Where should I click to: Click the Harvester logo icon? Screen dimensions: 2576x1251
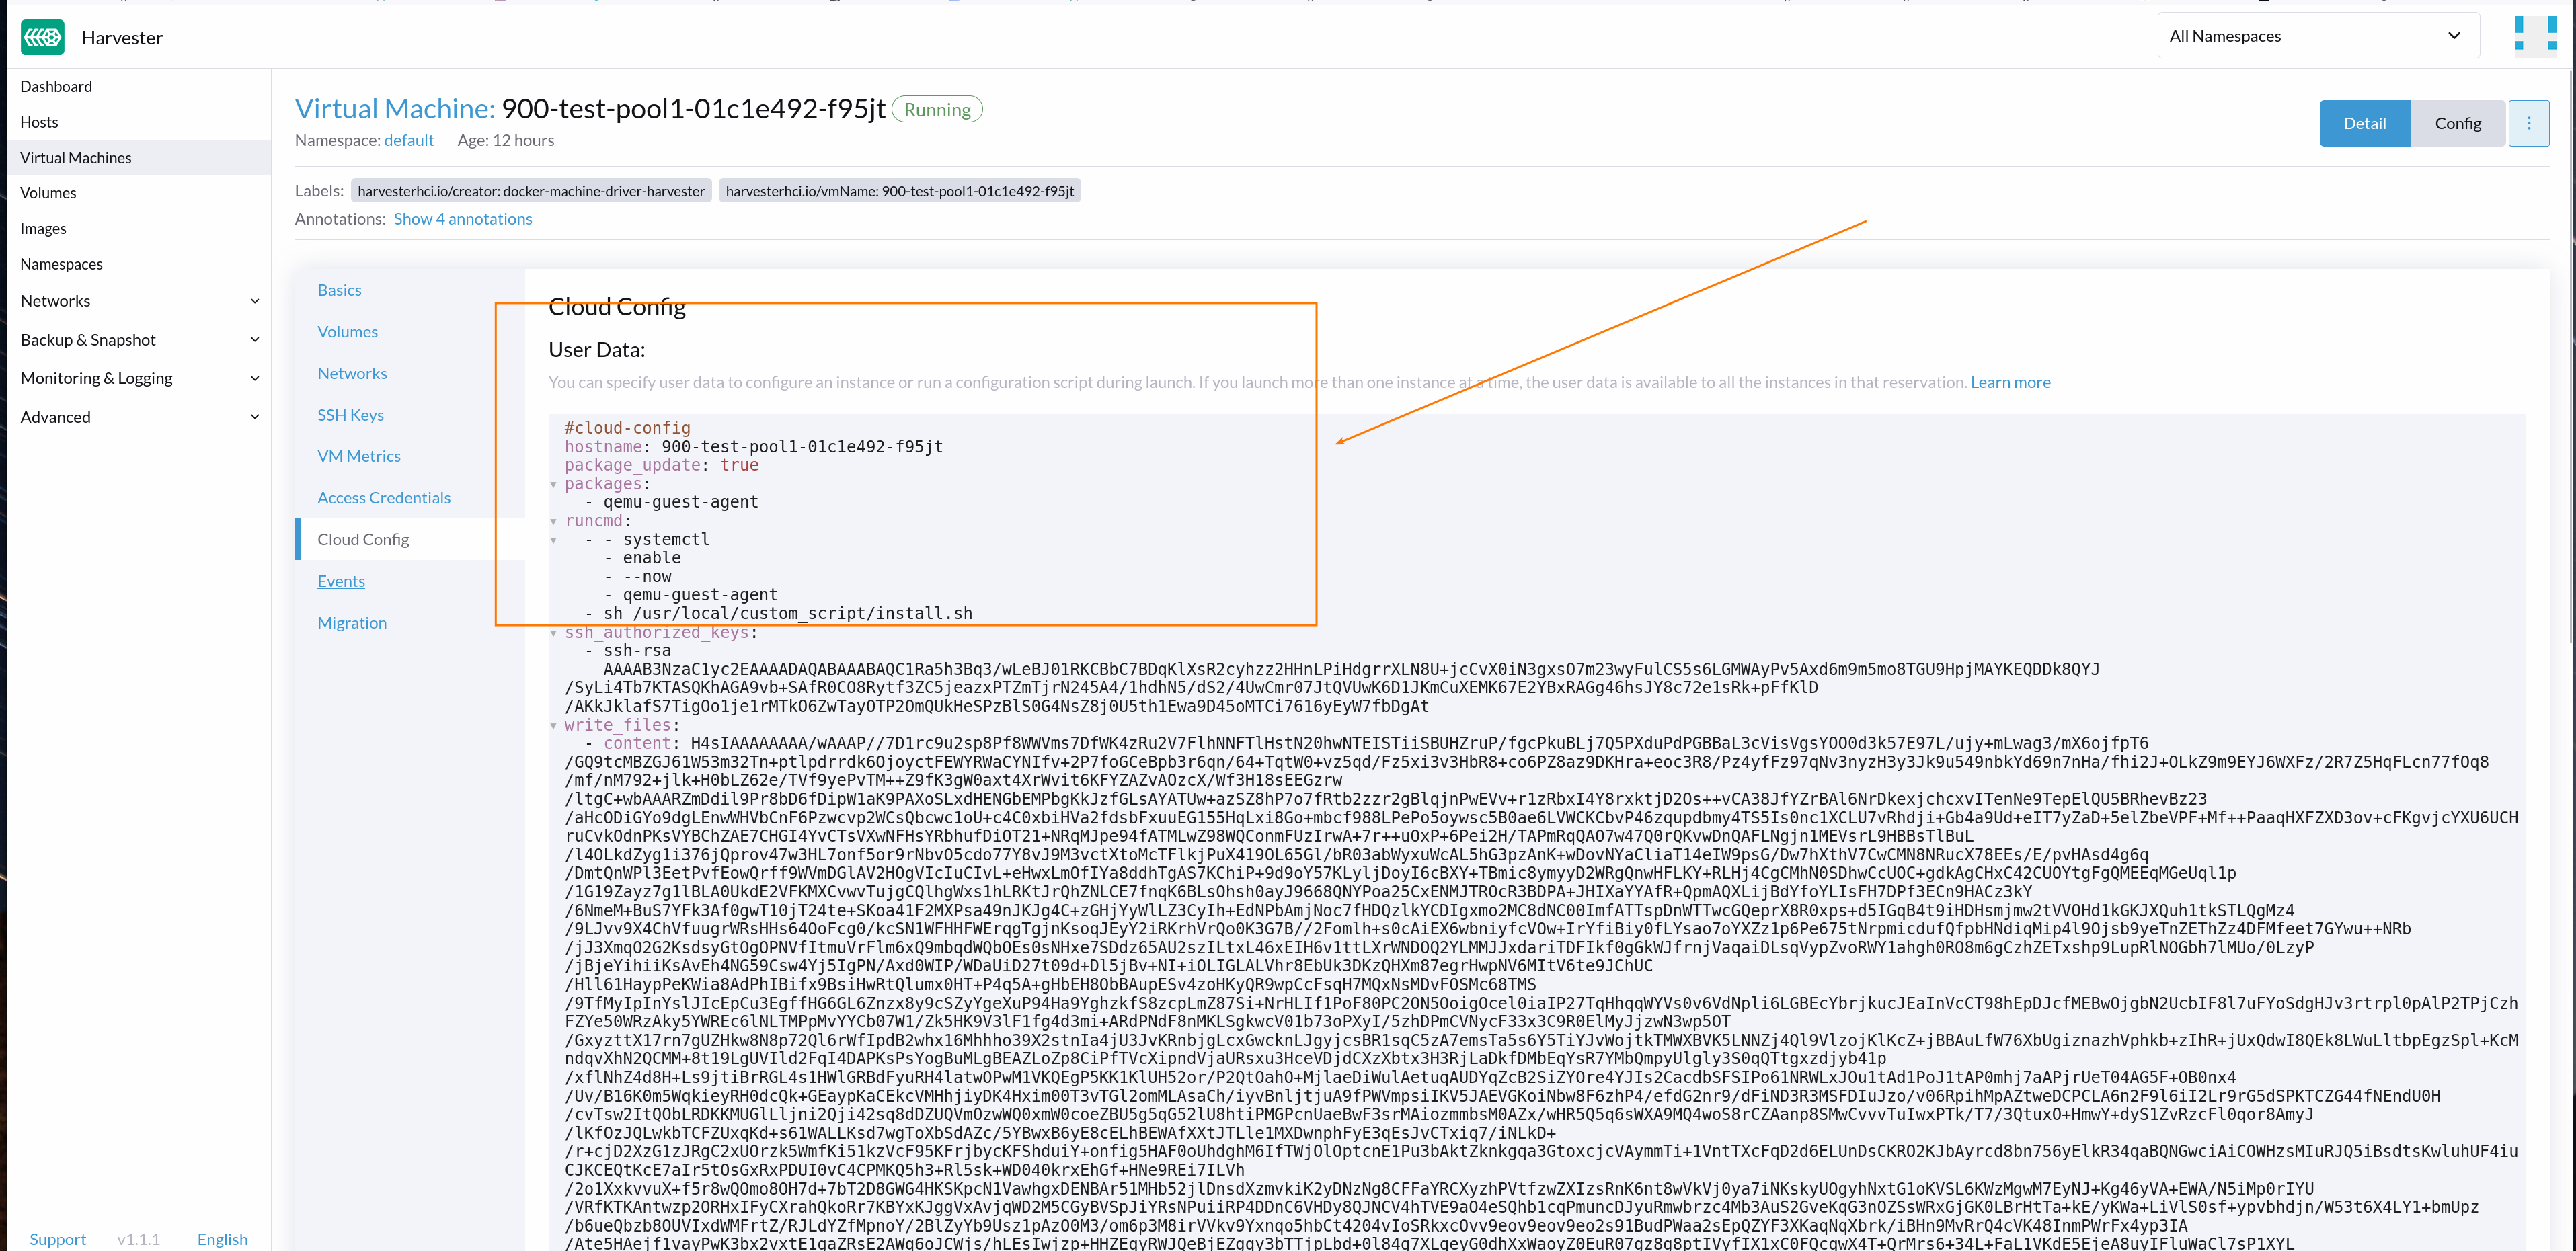point(41,37)
